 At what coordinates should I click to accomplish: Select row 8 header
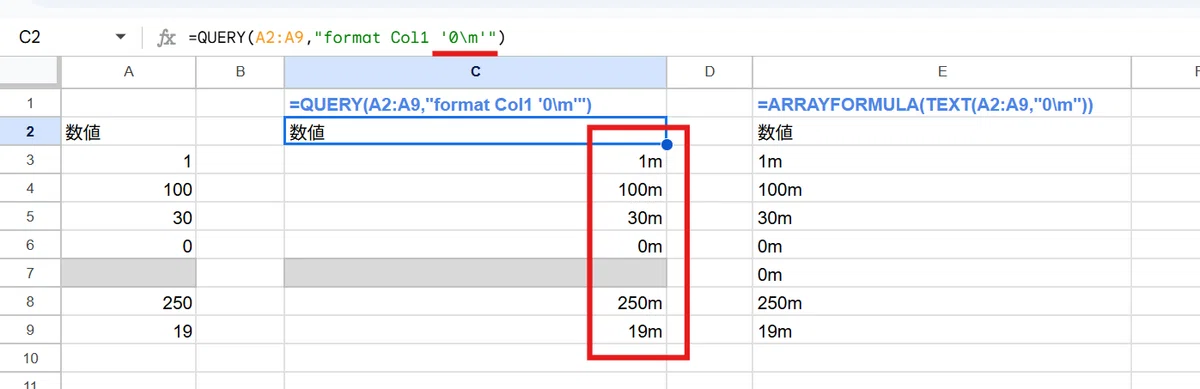click(x=30, y=302)
